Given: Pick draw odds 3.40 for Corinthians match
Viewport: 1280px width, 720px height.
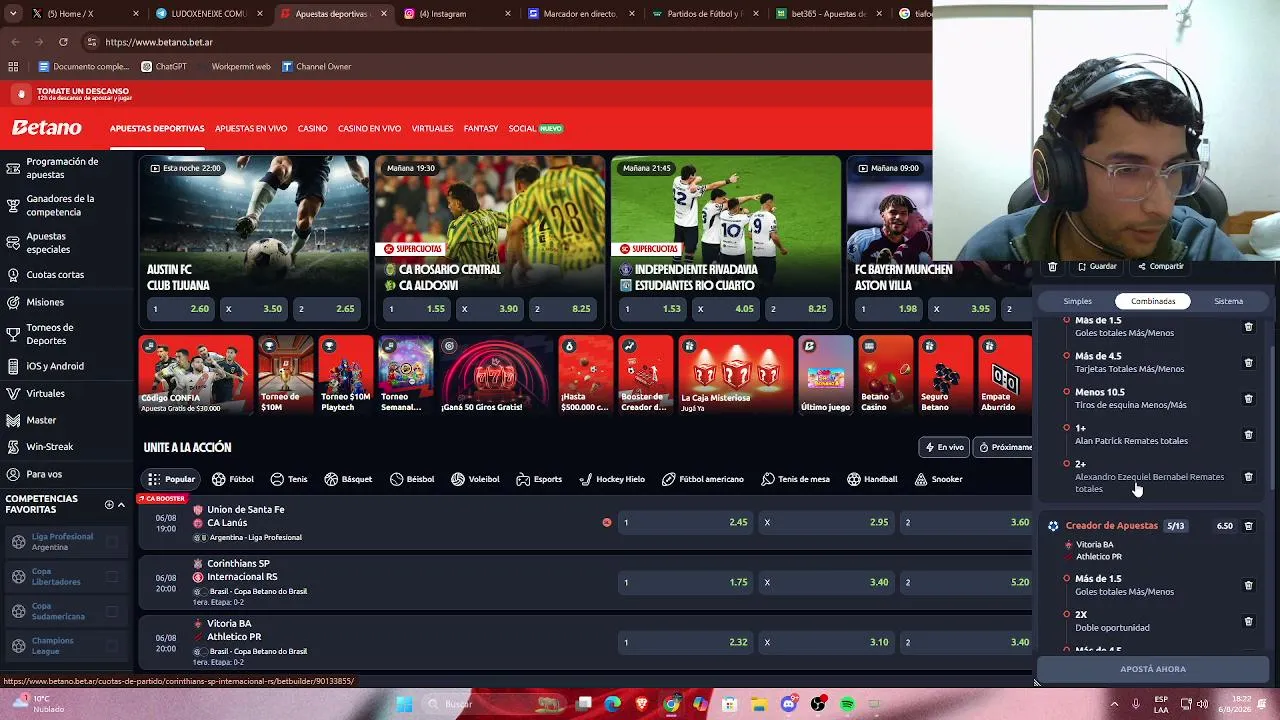Looking at the screenshot, I should point(825,582).
